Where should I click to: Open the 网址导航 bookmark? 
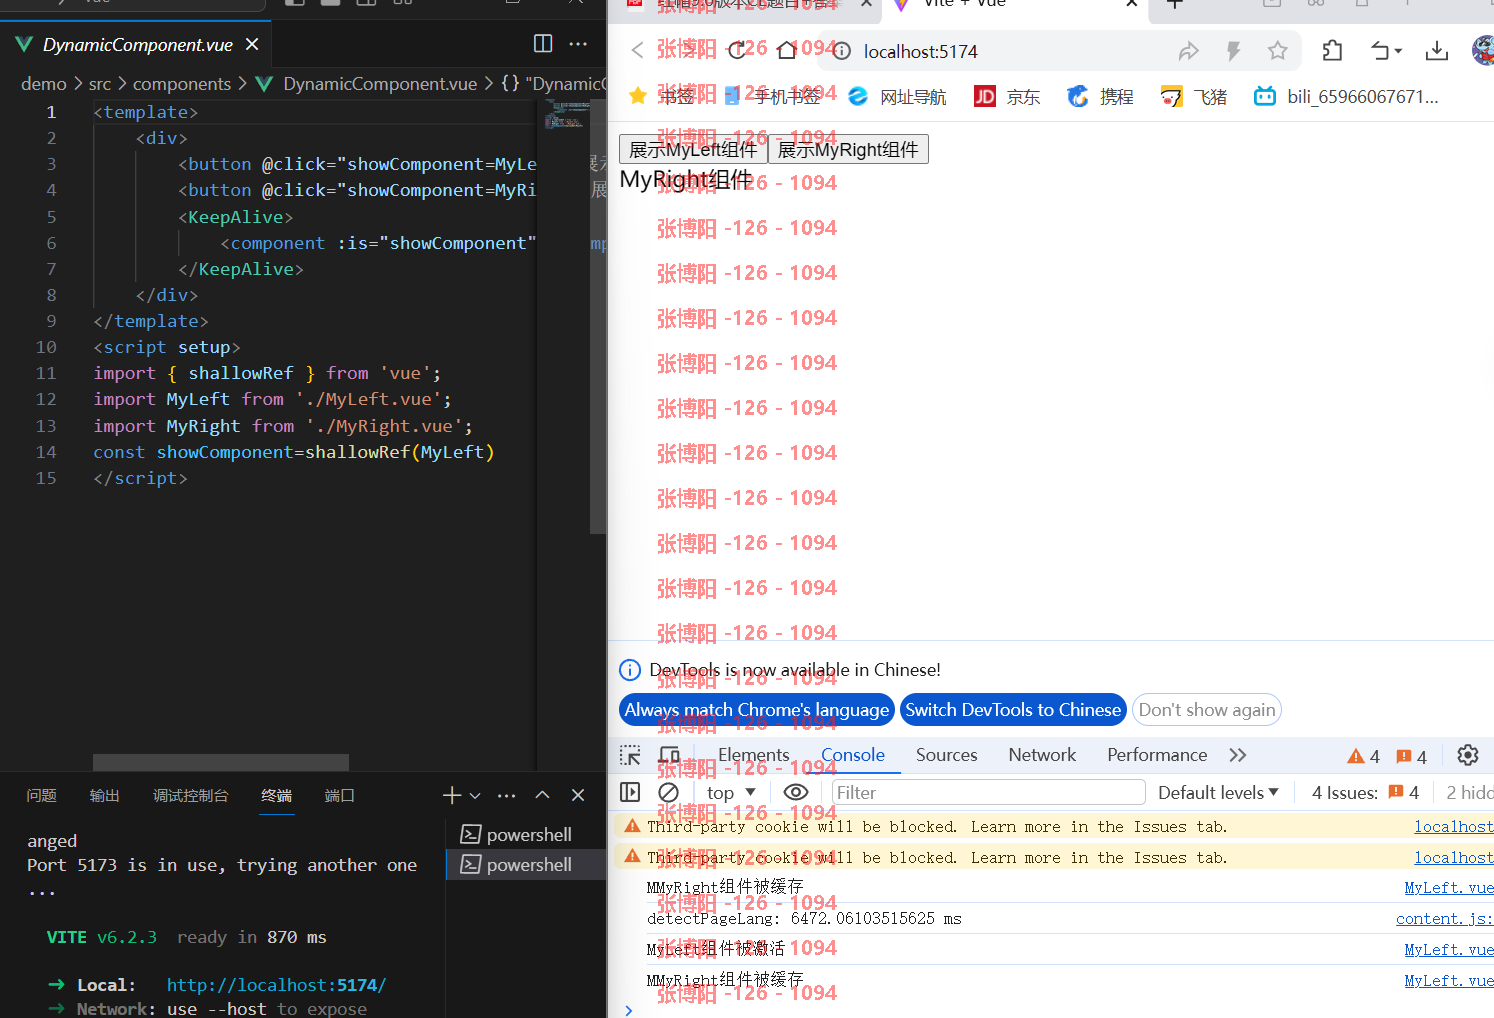tap(896, 96)
